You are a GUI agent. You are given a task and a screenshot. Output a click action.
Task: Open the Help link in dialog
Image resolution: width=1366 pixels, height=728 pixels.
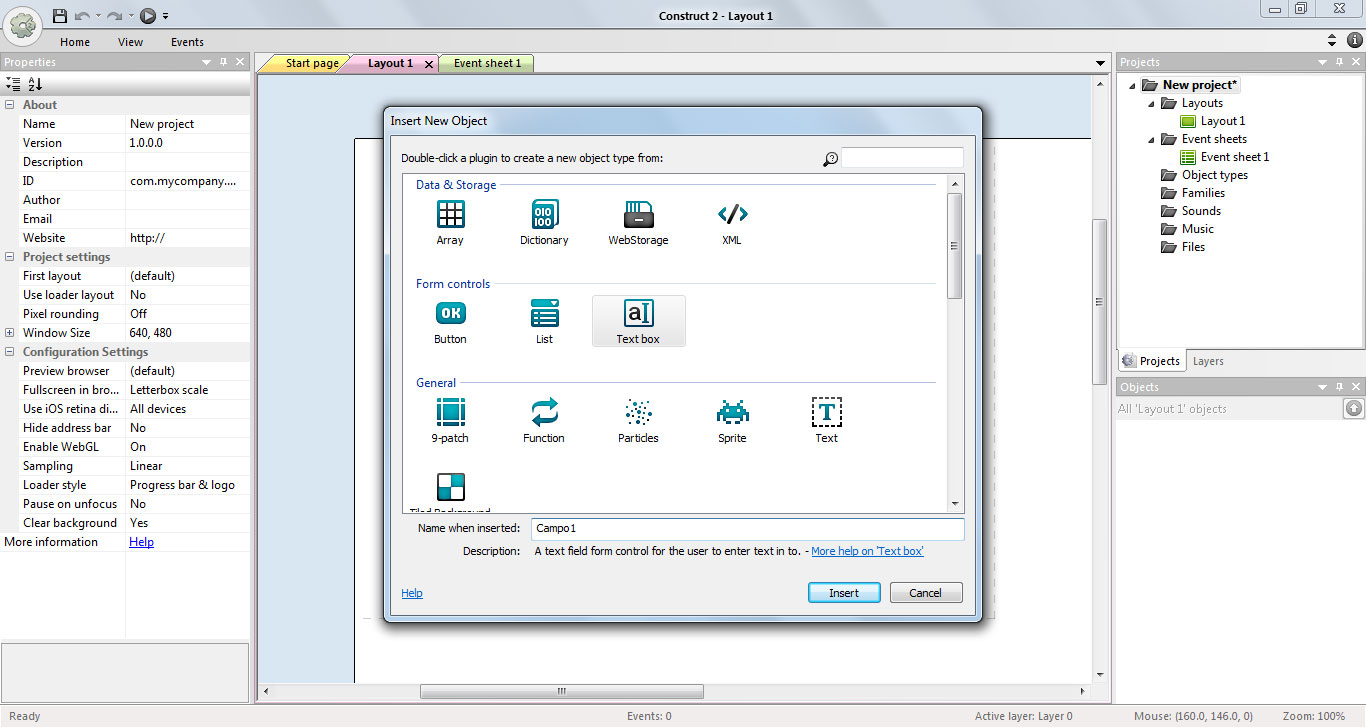click(412, 593)
